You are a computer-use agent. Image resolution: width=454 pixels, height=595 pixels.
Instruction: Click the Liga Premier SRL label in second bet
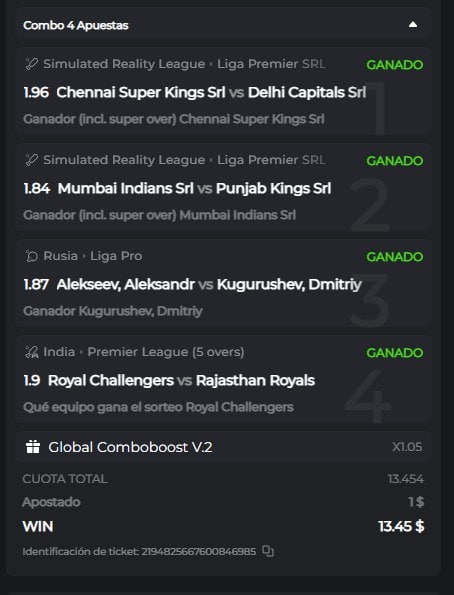(271, 160)
